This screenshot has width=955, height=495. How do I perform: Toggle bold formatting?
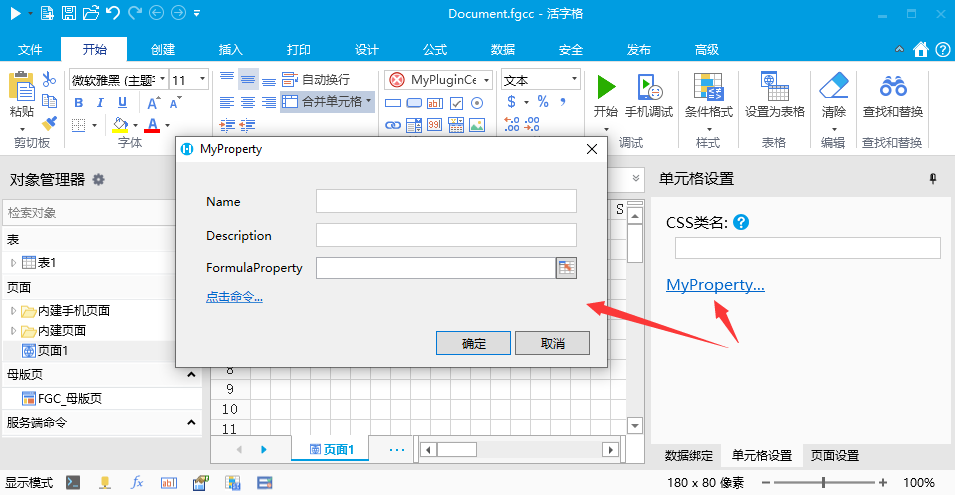click(x=79, y=102)
